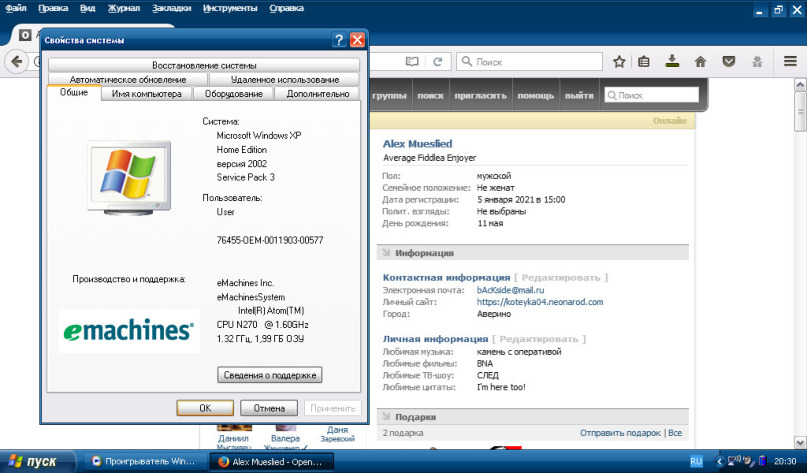The width and height of the screenshot is (807, 473).
Task: Click the Firefox back arrow button
Action: (x=16, y=62)
